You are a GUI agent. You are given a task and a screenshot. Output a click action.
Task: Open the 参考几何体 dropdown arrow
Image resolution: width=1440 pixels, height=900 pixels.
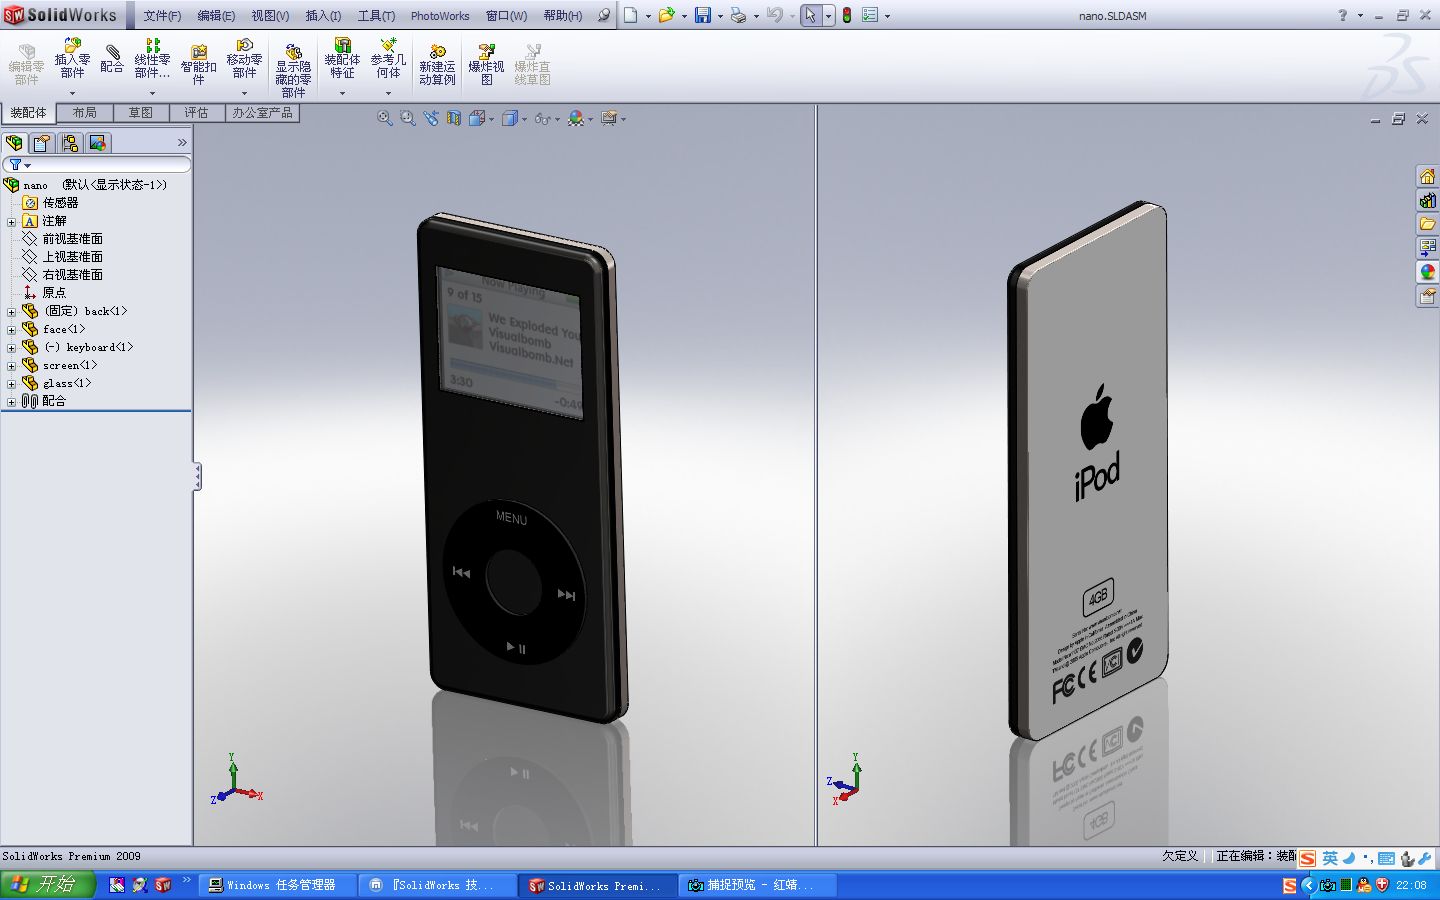(388, 93)
